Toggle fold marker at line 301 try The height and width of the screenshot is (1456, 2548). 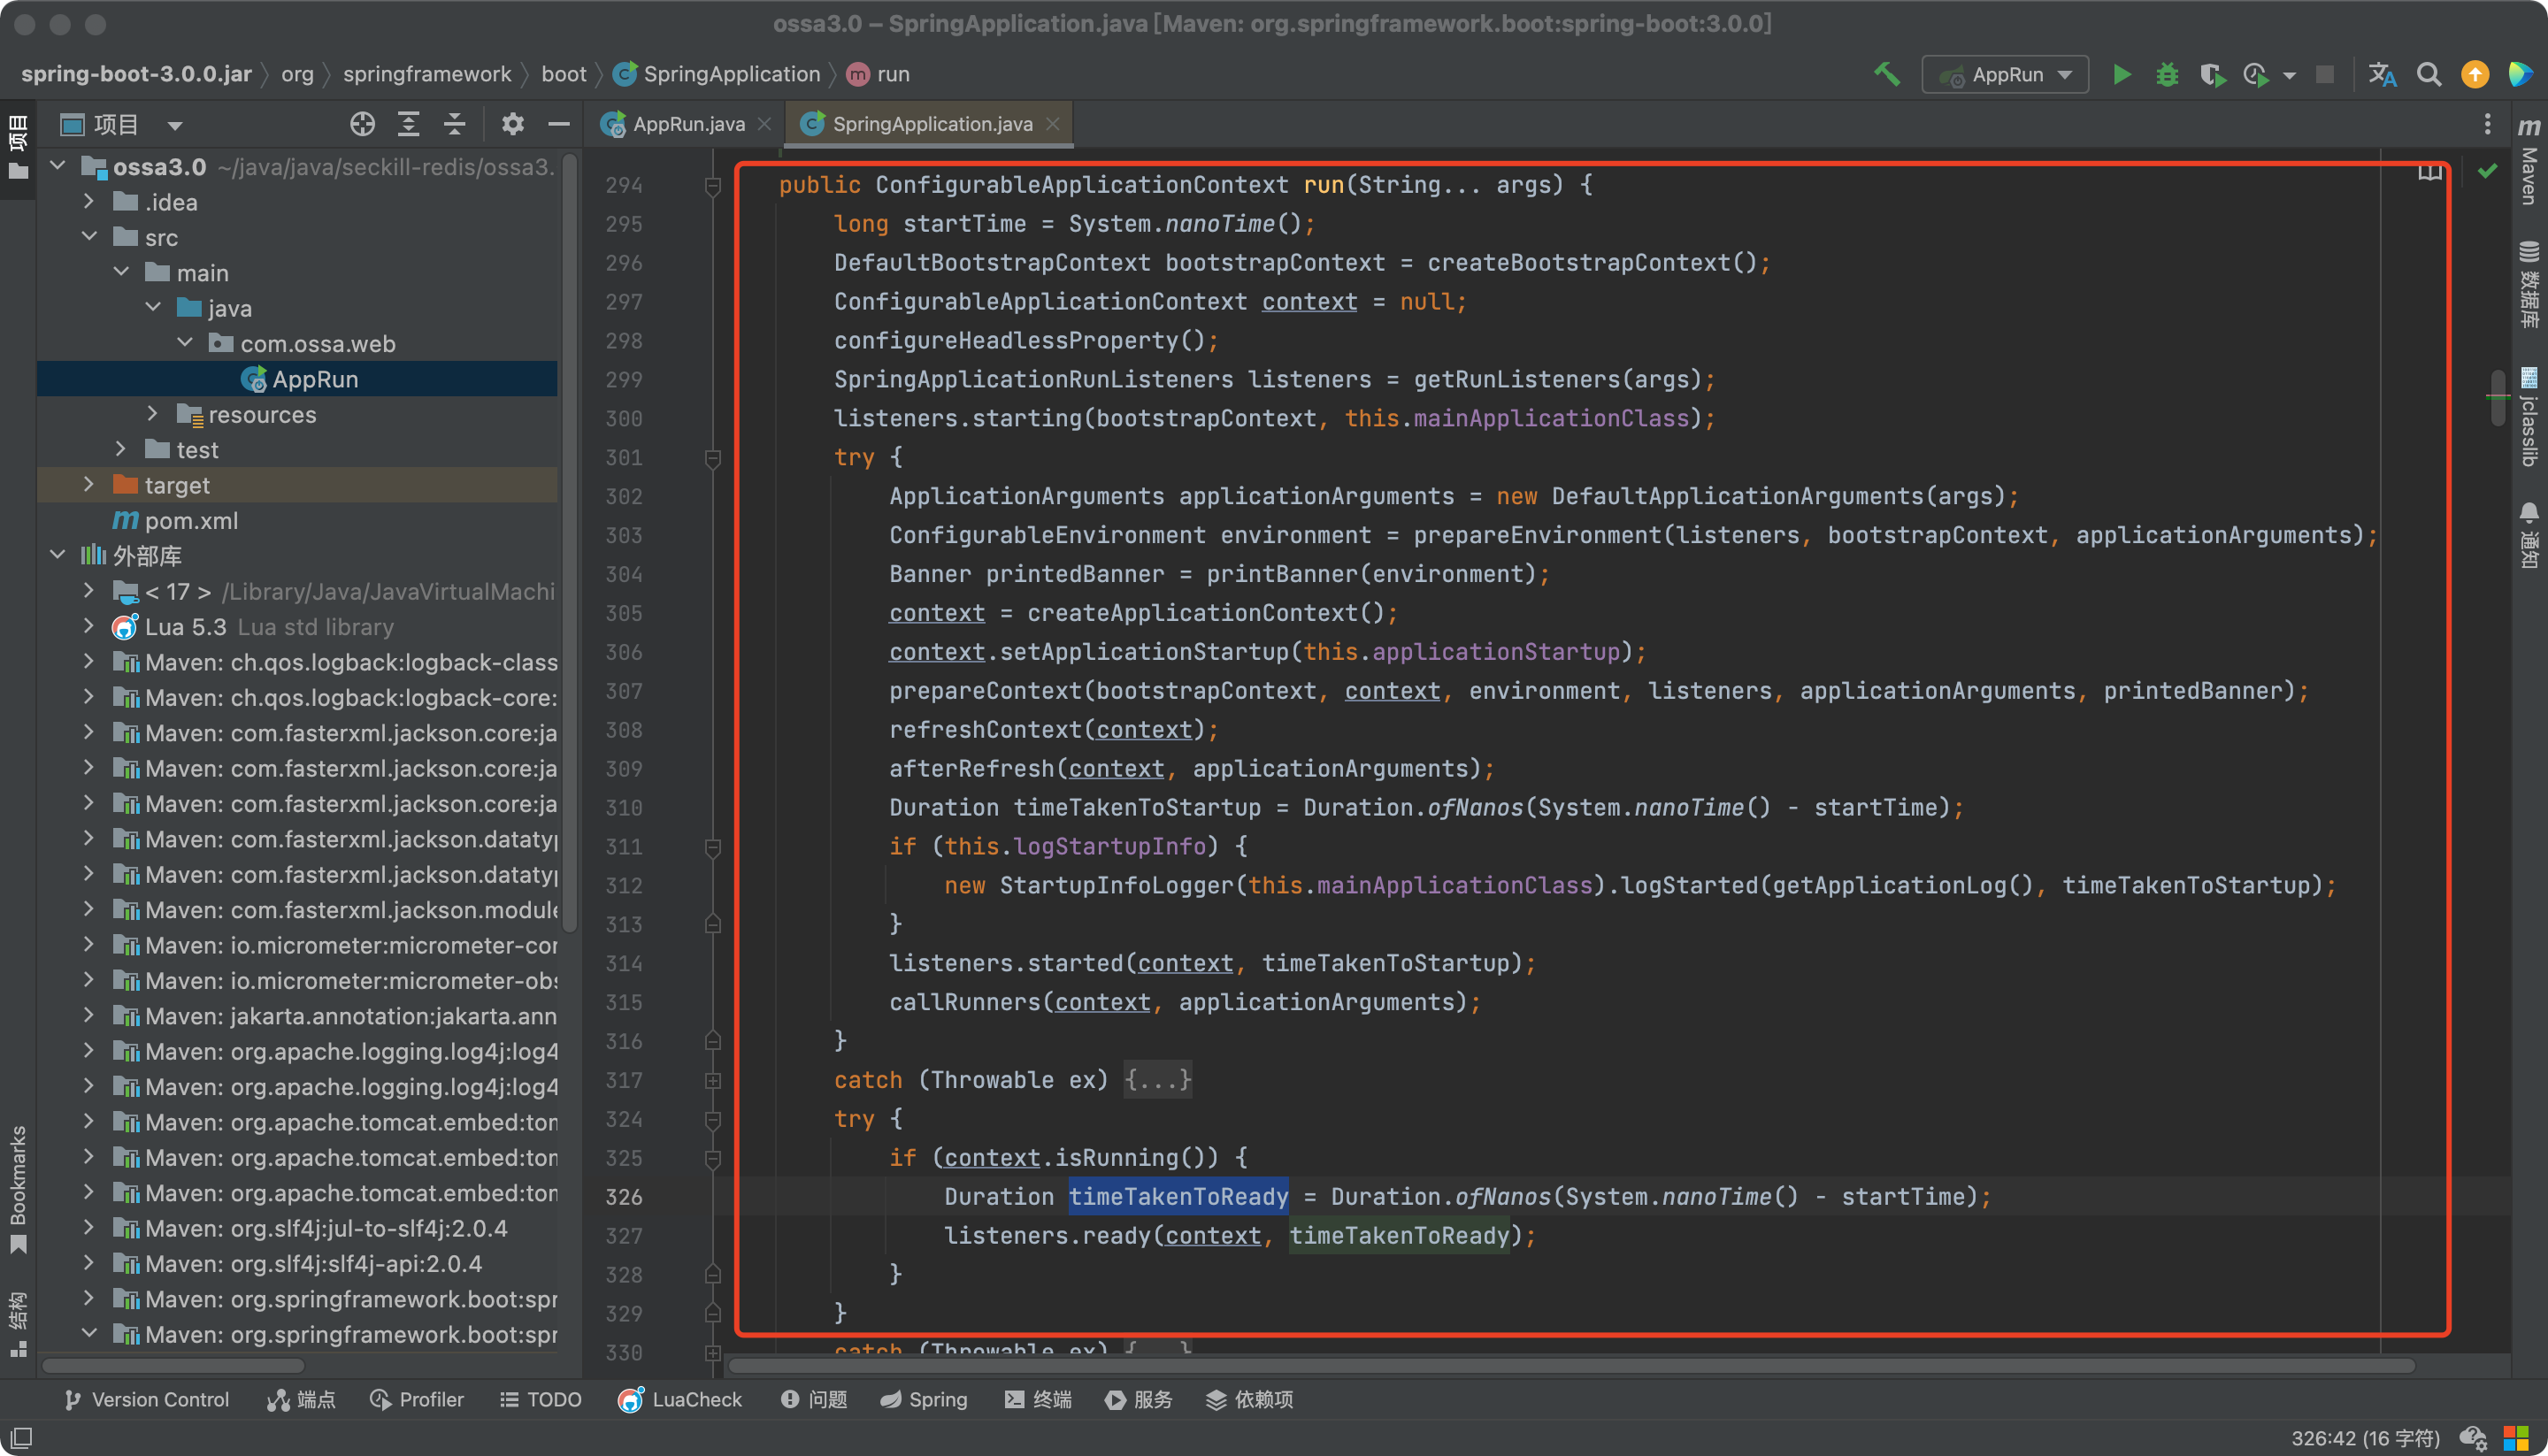pyautogui.click(x=713, y=458)
